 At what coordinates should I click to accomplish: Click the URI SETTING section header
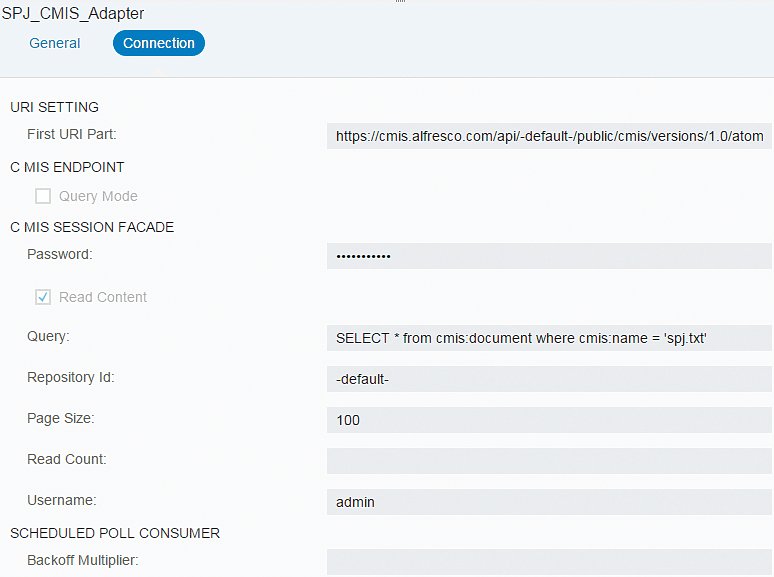pos(54,107)
